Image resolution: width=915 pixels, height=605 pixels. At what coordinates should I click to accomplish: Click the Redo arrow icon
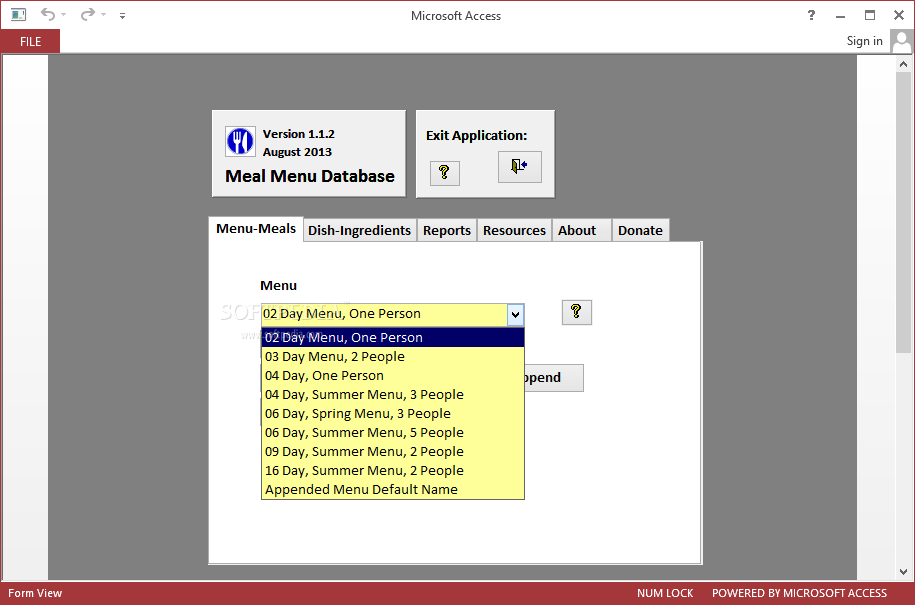88,14
